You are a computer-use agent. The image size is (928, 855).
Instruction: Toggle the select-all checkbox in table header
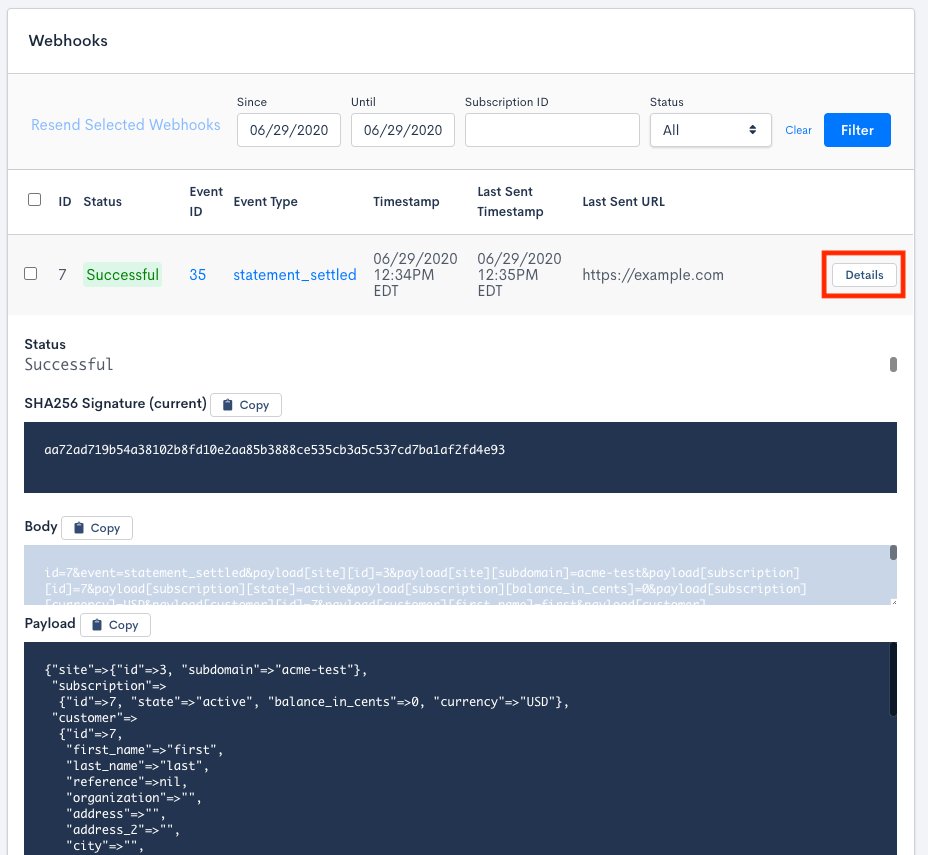click(x=35, y=200)
